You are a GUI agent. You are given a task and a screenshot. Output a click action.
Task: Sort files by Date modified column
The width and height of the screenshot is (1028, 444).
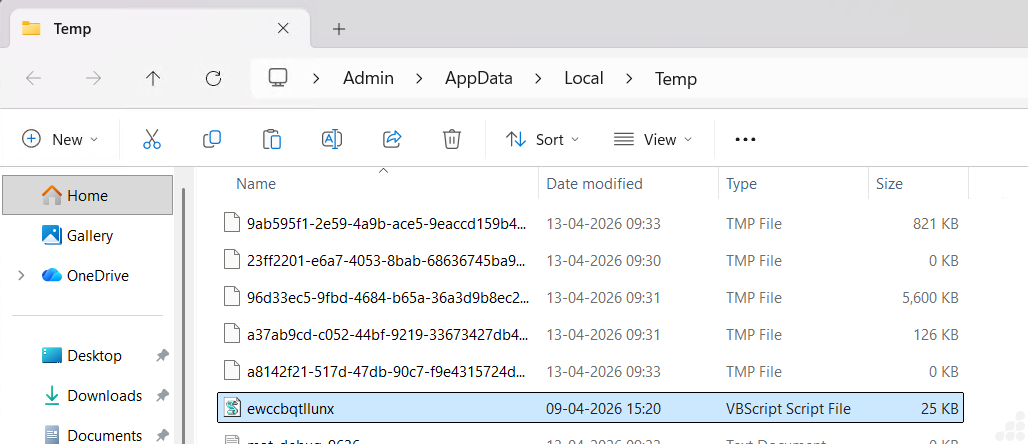pos(594,183)
